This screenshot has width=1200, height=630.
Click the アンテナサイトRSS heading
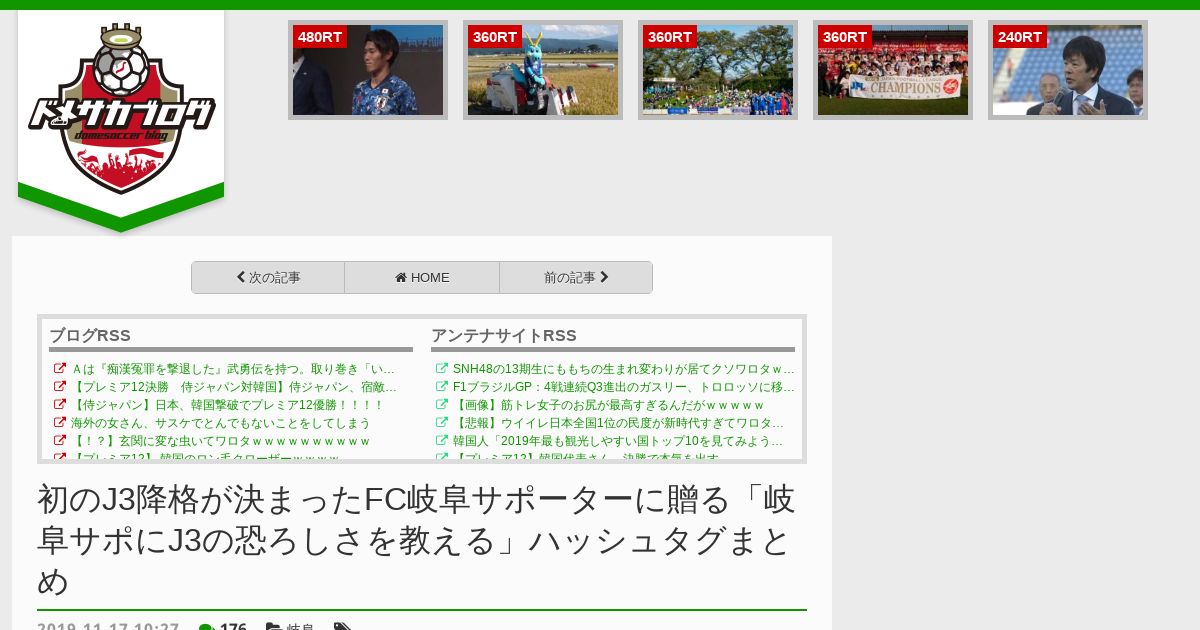click(504, 336)
